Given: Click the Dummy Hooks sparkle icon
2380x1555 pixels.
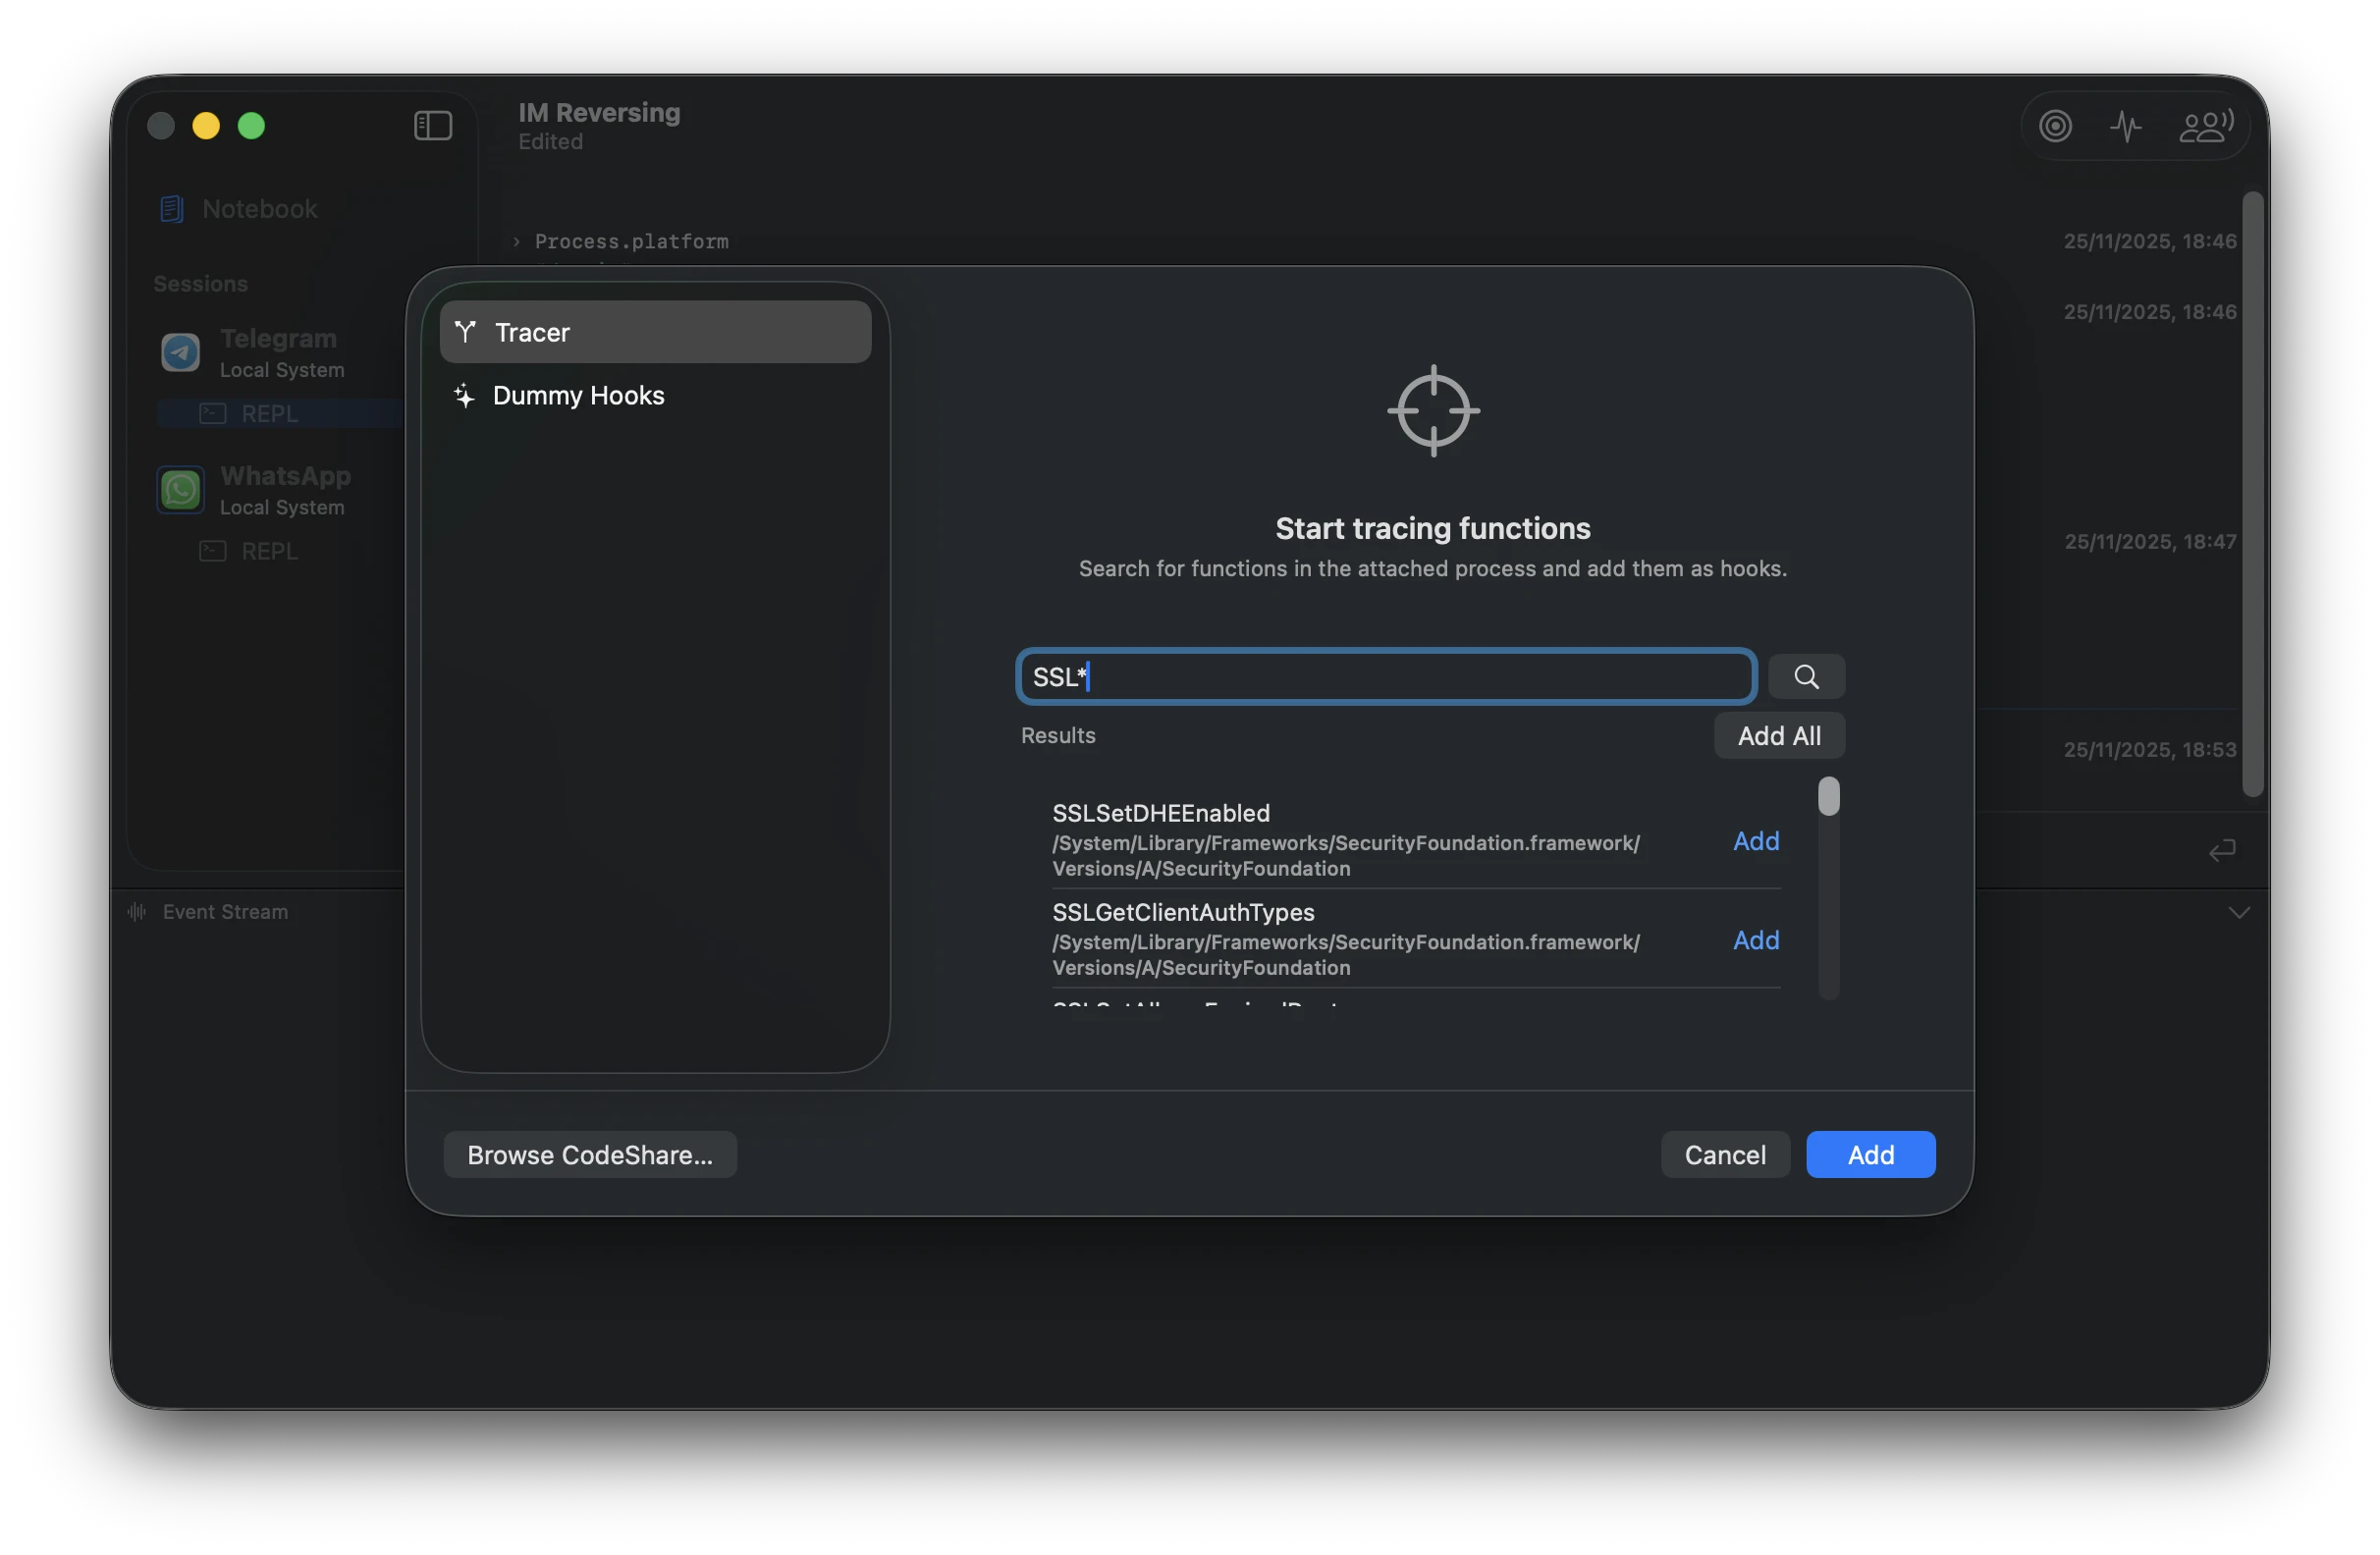Looking at the screenshot, I should pos(464,395).
